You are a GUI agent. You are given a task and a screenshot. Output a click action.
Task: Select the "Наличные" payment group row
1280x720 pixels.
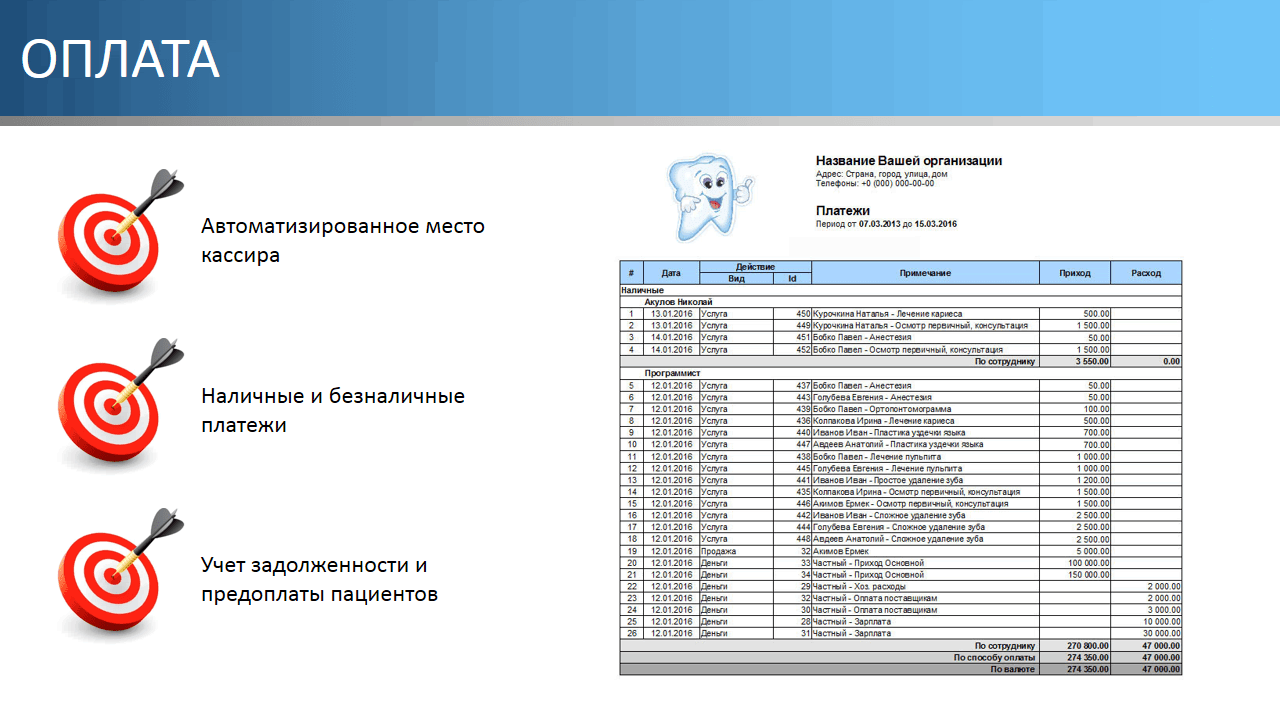(x=643, y=290)
